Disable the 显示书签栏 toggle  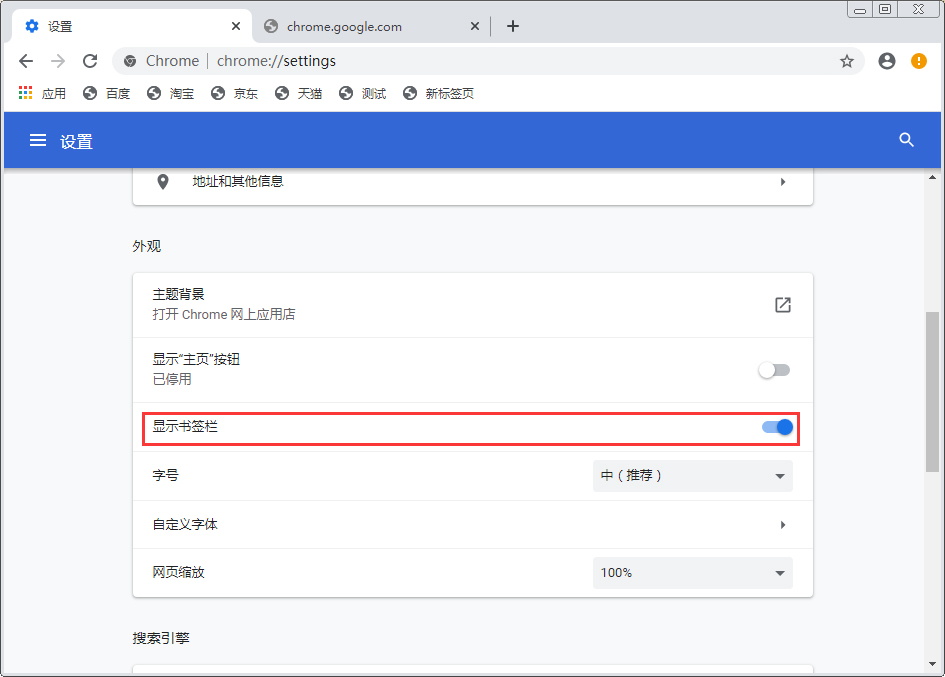pyautogui.click(x=775, y=427)
